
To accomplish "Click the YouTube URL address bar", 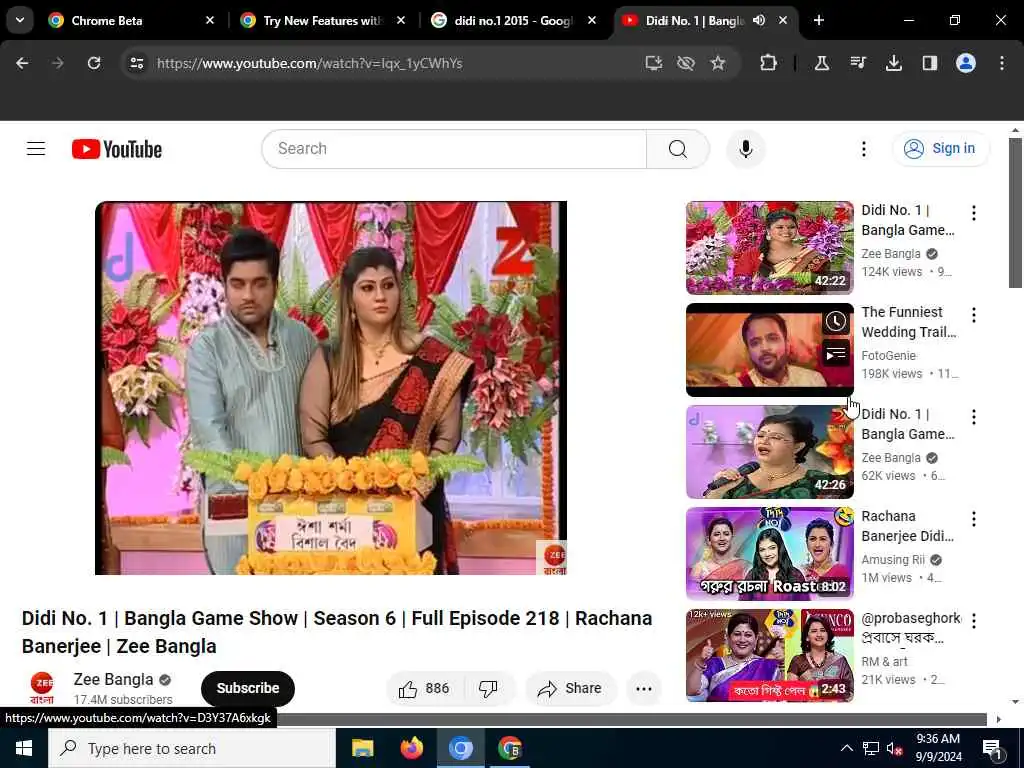I will [392, 63].
